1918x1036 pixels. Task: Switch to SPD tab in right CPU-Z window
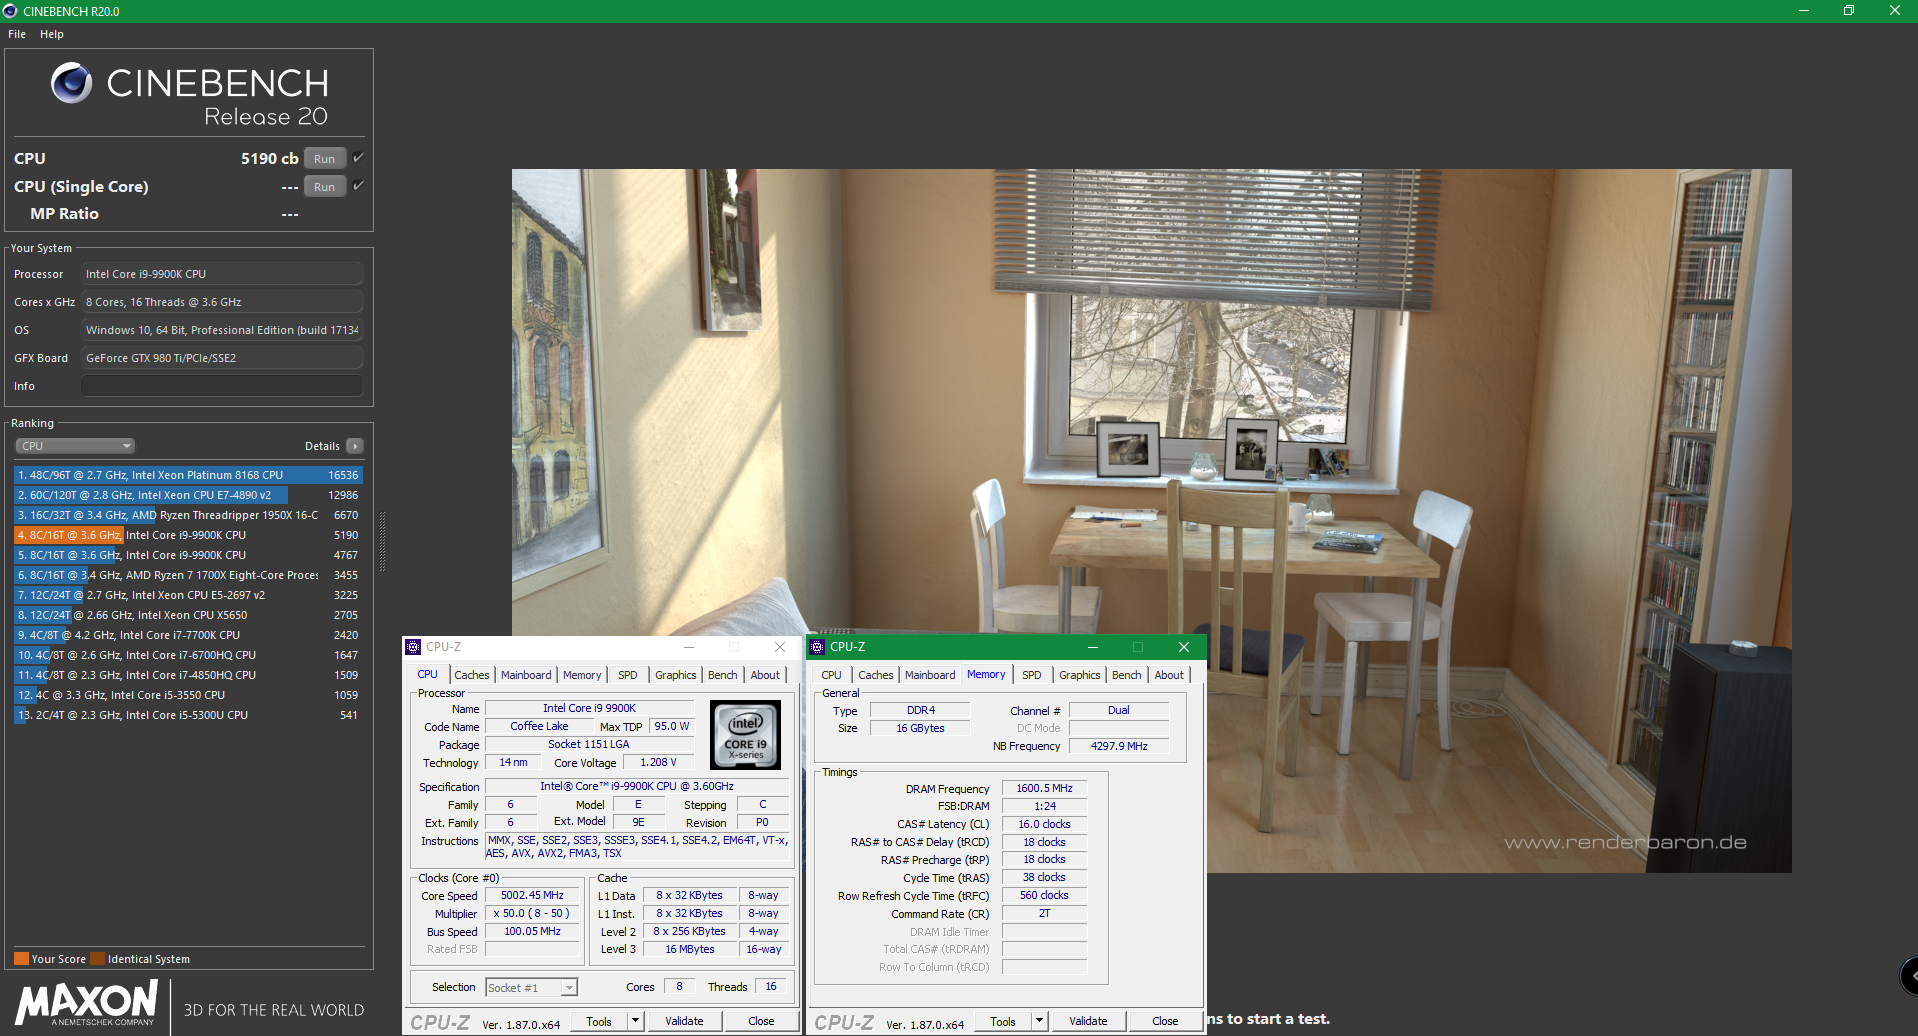point(1032,675)
